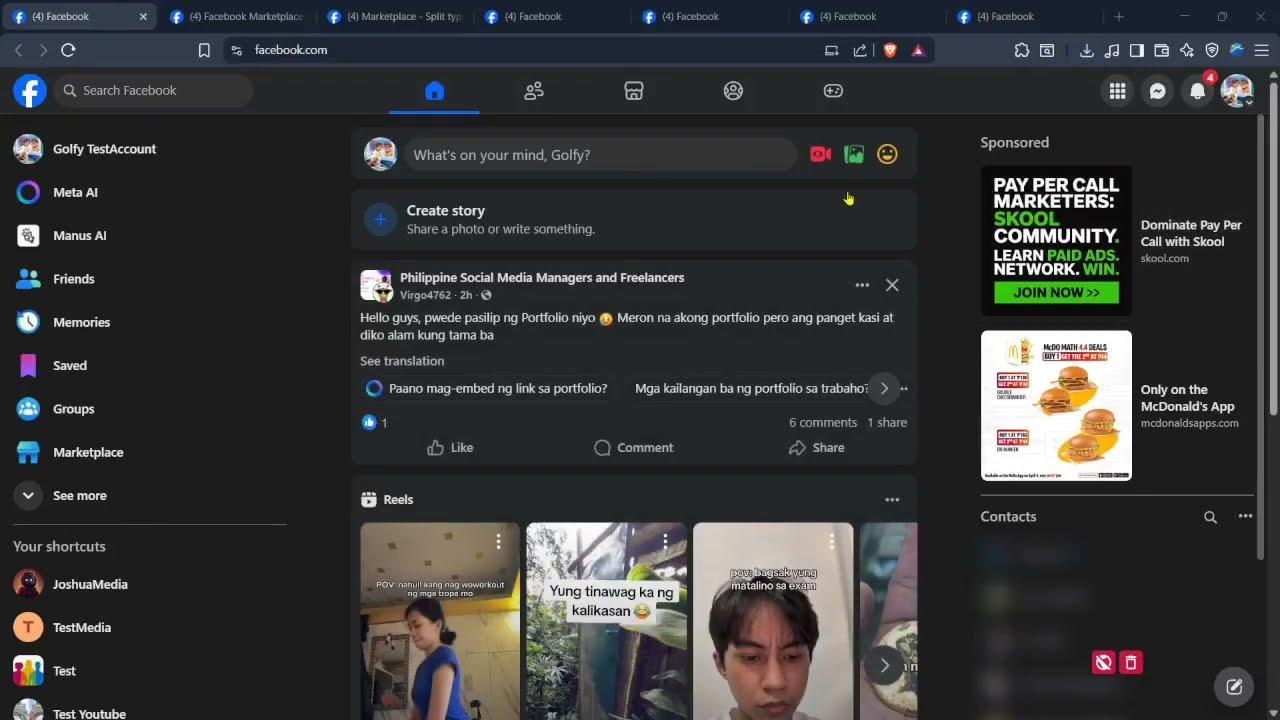Screen dimensions: 1280x720
Task: Open Contacts options menu
Action: point(1245,516)
